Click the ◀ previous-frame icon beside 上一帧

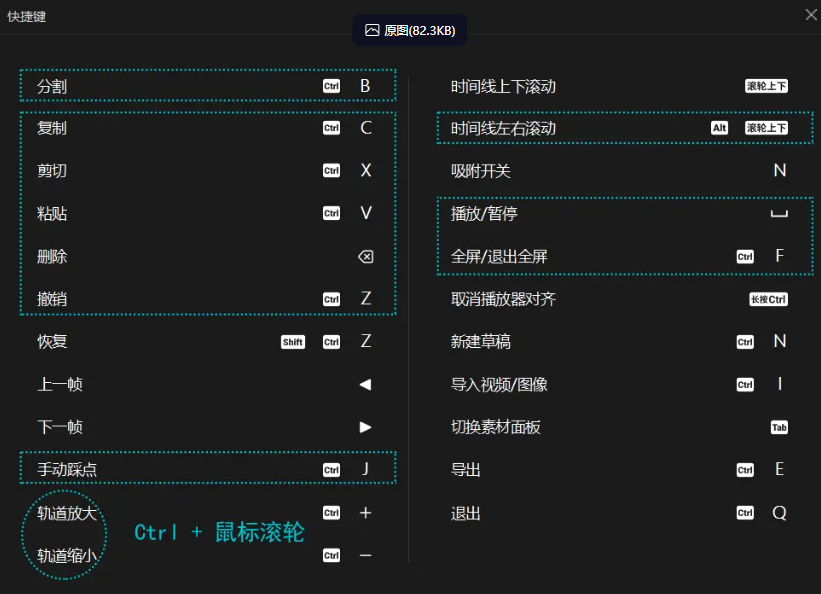click(366, 384)
